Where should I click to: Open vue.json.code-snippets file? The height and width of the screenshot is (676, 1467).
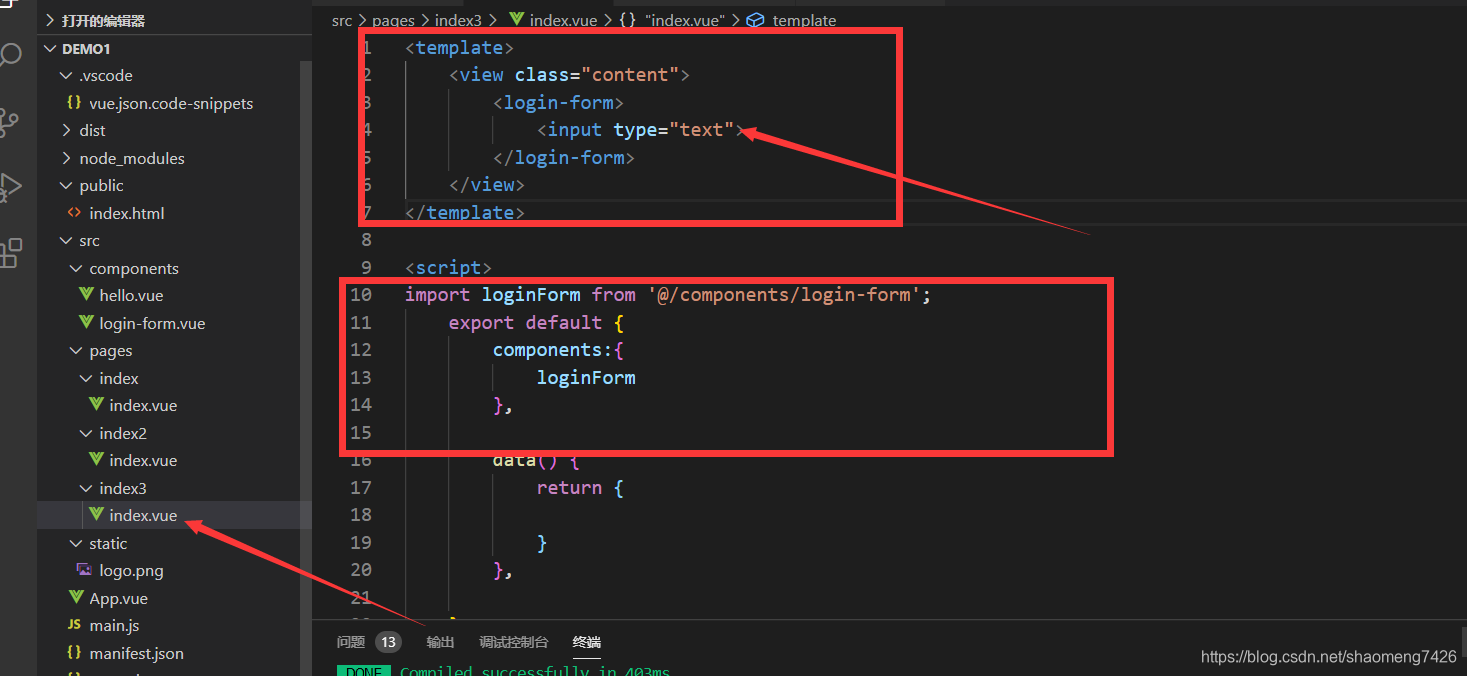tap(171, 103)
